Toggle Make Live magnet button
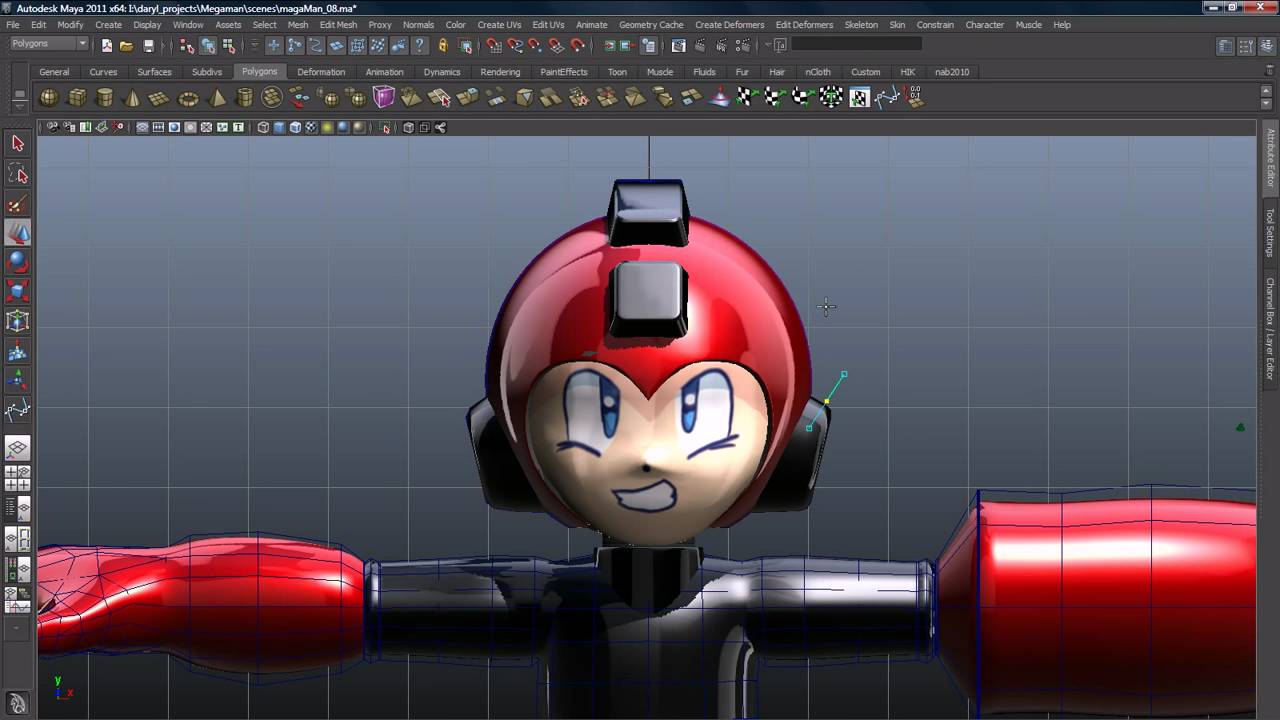 [577, 45]
